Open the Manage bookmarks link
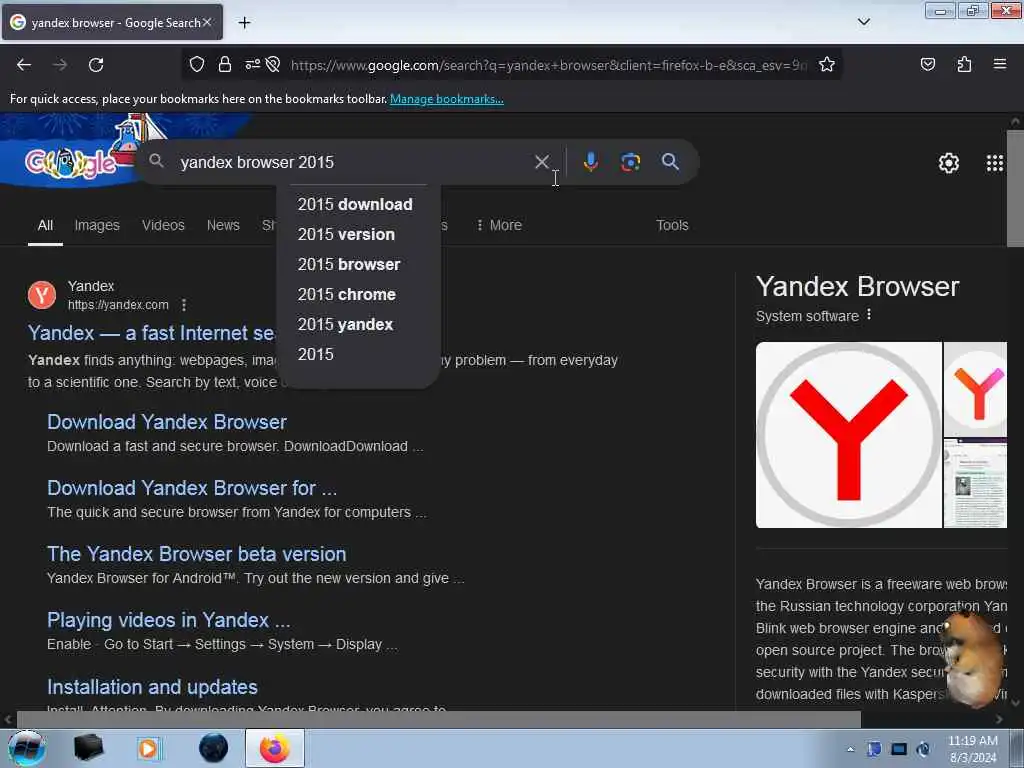1024x768 pixels. coord(447,99)
